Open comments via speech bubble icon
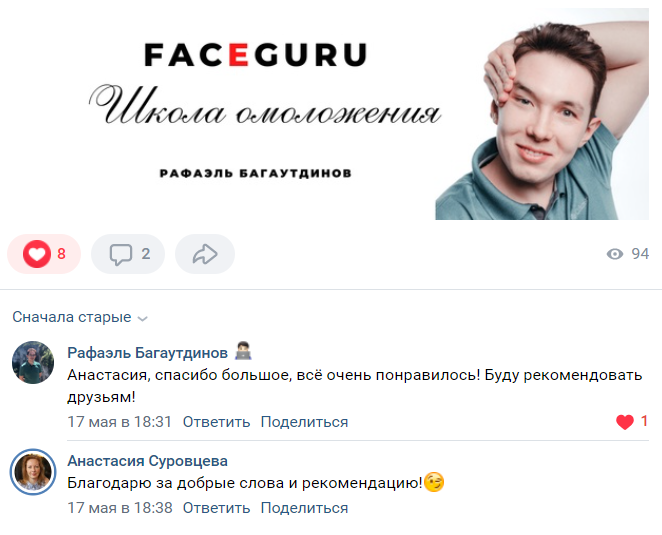Image resolution: width=662 pixels, height=535 pixels. point(128,254)
